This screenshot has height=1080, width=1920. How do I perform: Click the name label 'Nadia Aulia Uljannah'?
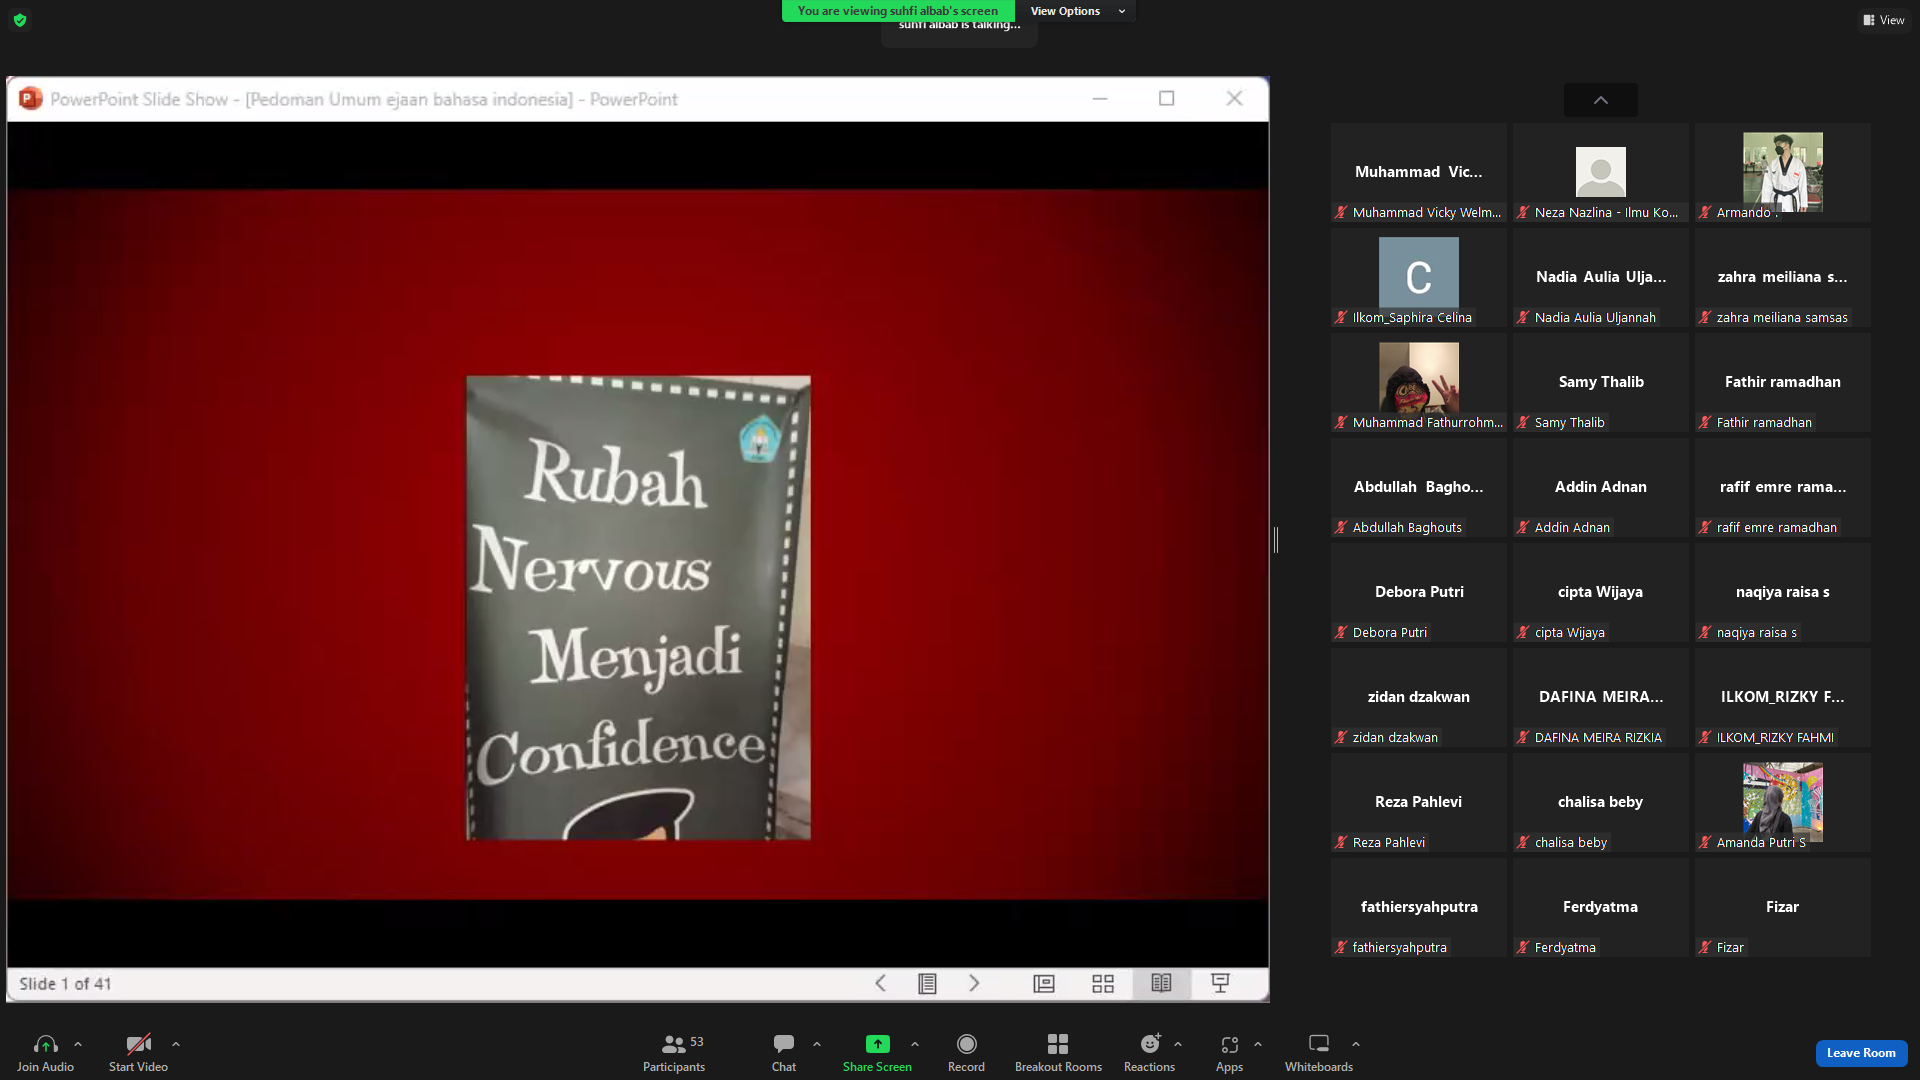tap(1595, 318)
